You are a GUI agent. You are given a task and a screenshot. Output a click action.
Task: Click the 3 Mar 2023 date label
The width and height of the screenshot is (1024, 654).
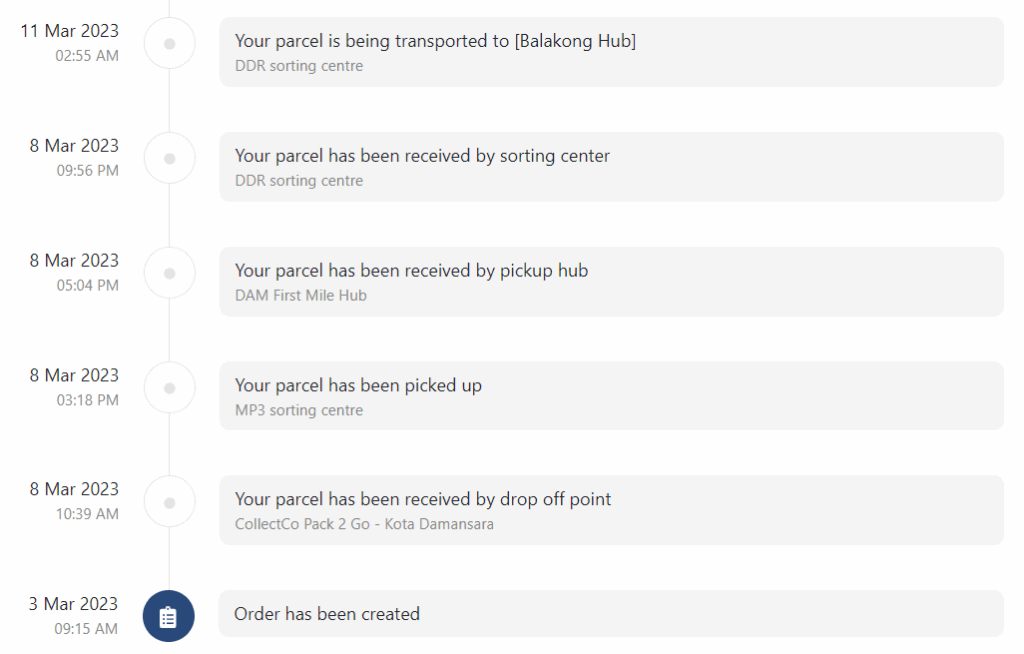[73, 604]
